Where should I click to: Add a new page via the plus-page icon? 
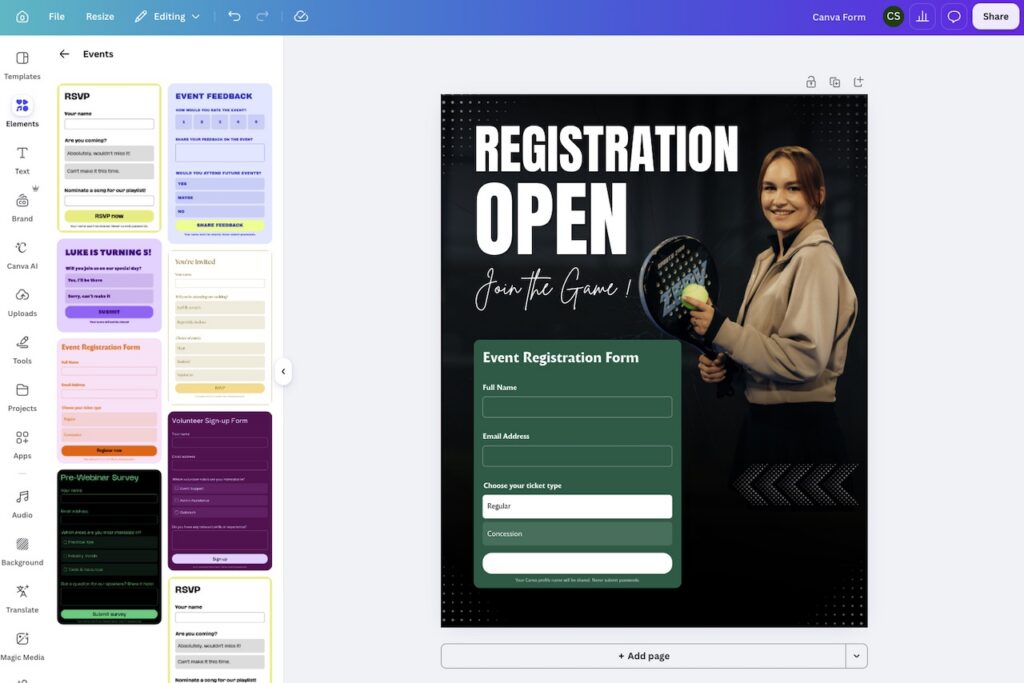859,82
